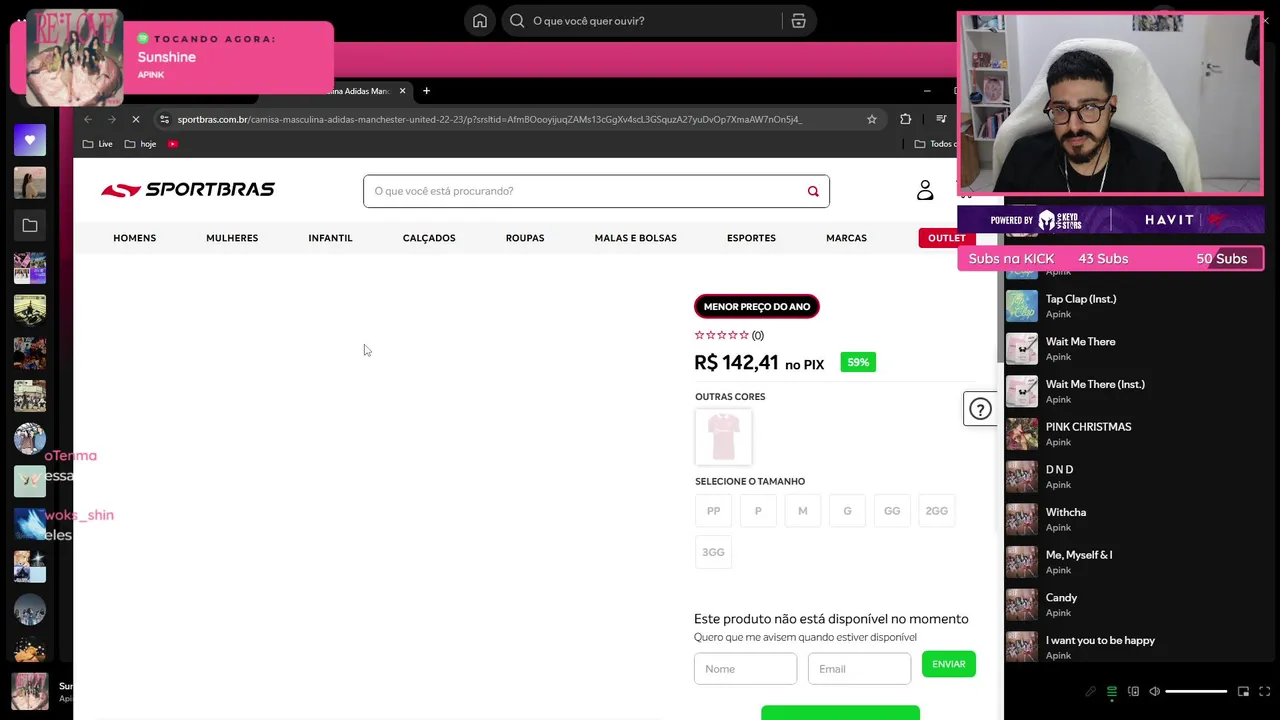Screen dimensions: 1280x720
Task: Click the ENVIAR button
Action: click(x=949, y=664)
